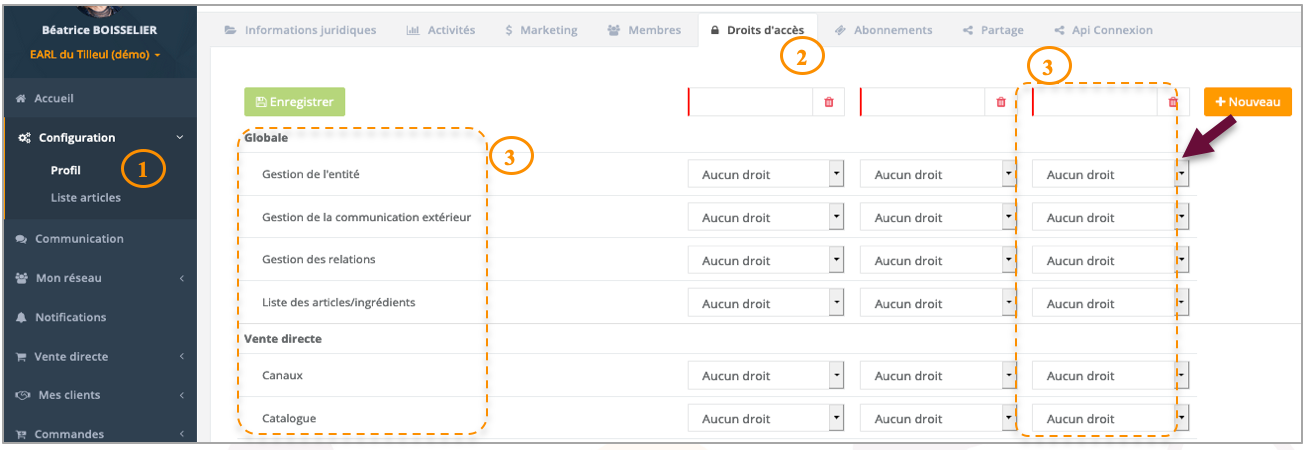Open third column dropdown for Catalogue
The image size is (1307, 450).
pos(1110,419)
